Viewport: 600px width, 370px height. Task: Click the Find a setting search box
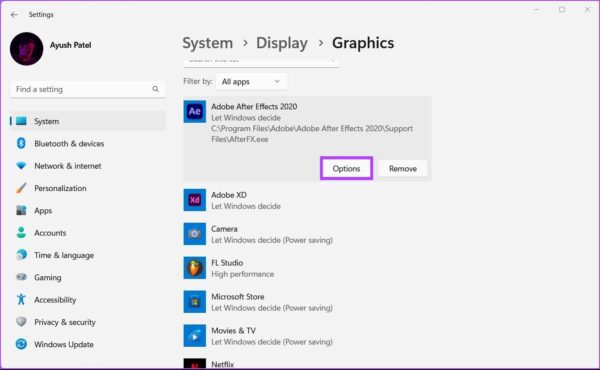88,89
